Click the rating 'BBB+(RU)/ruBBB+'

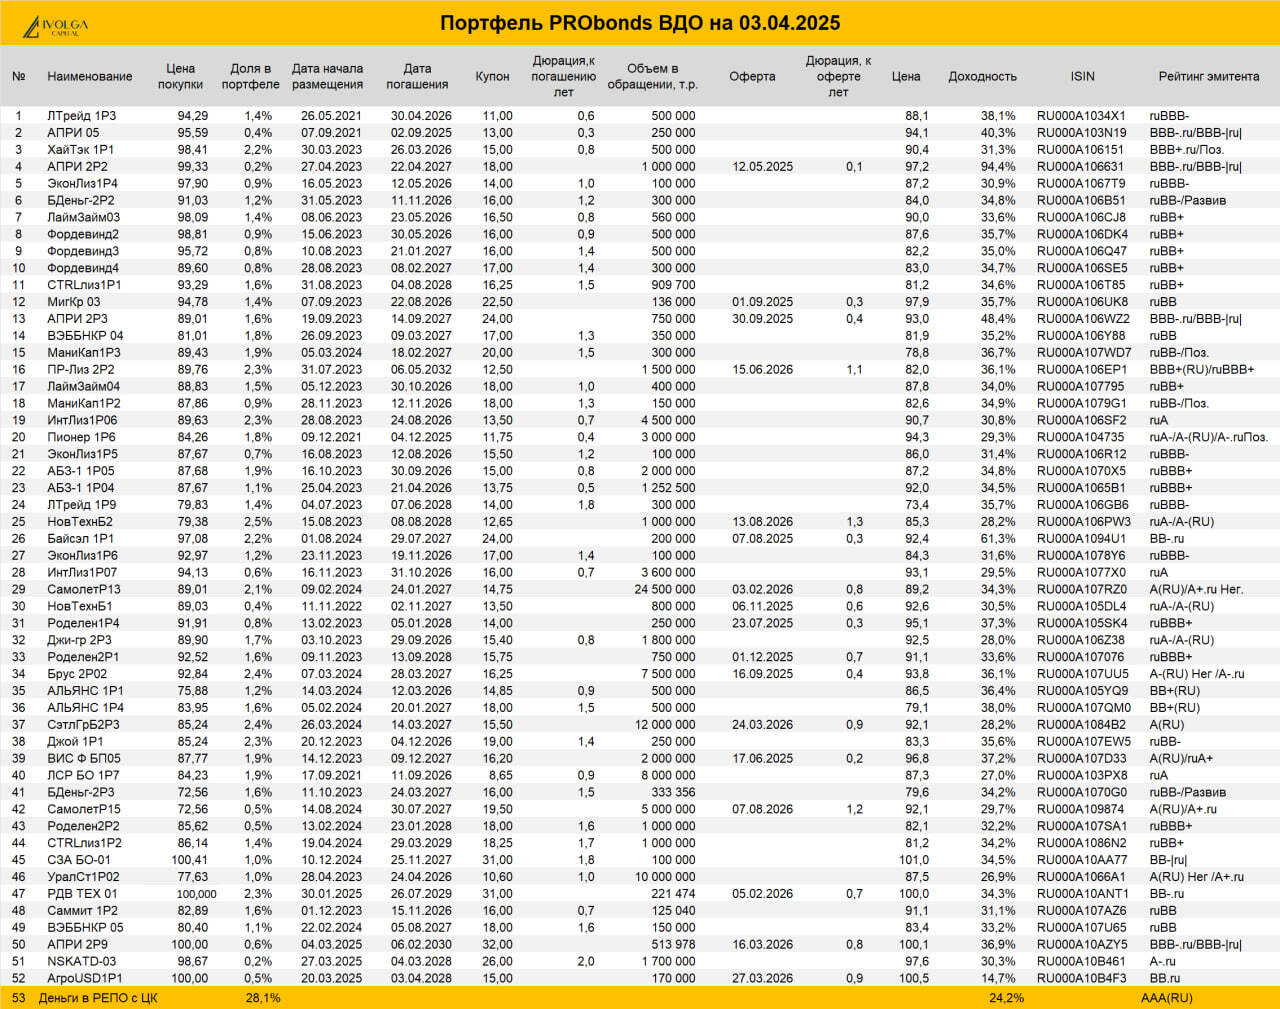pos(1202,370)
